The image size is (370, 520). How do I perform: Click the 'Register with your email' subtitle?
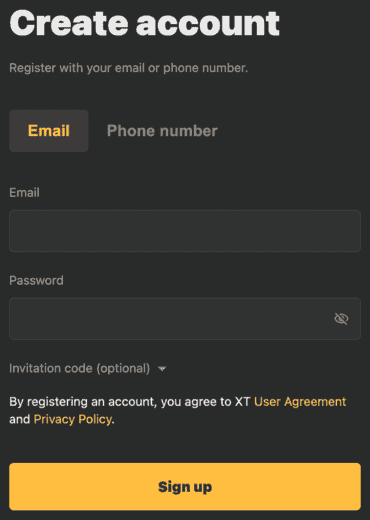point(129,68)
